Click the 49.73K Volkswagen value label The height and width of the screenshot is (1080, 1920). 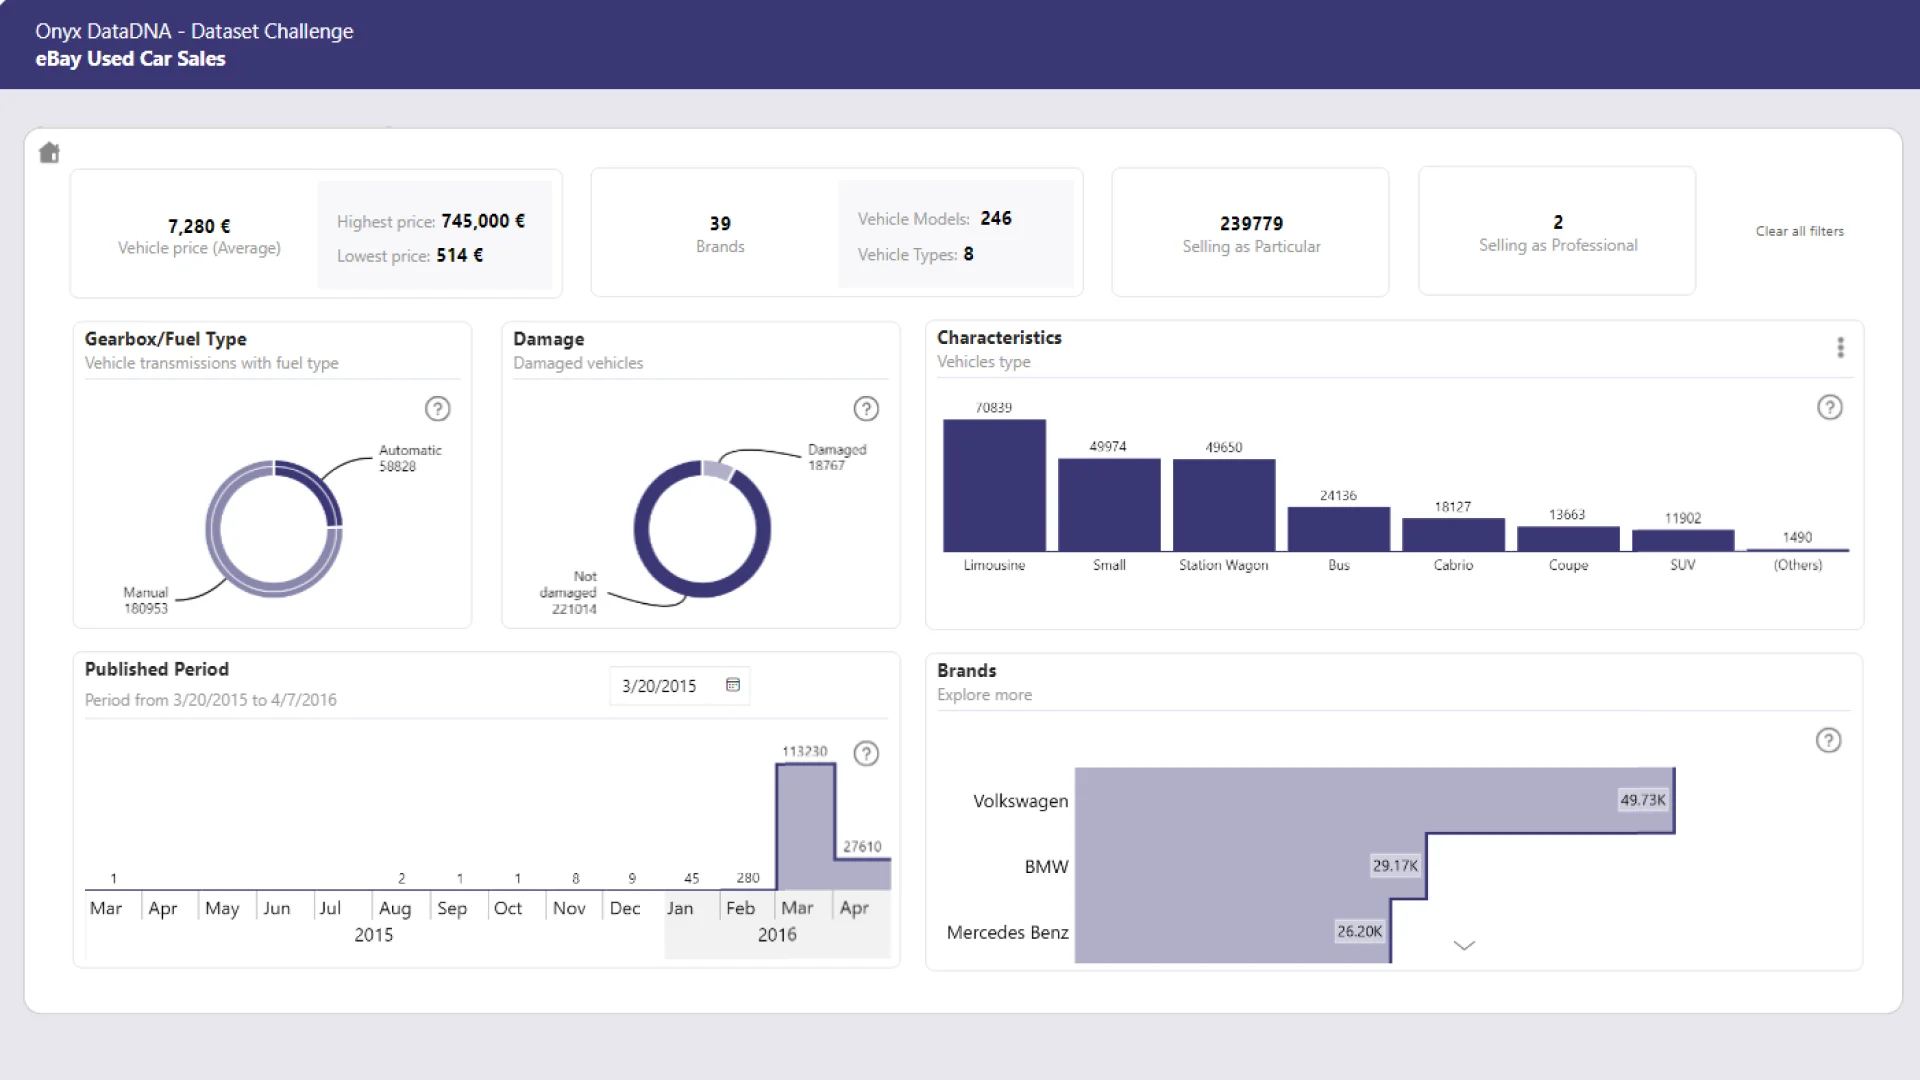tap(1643, 800)
